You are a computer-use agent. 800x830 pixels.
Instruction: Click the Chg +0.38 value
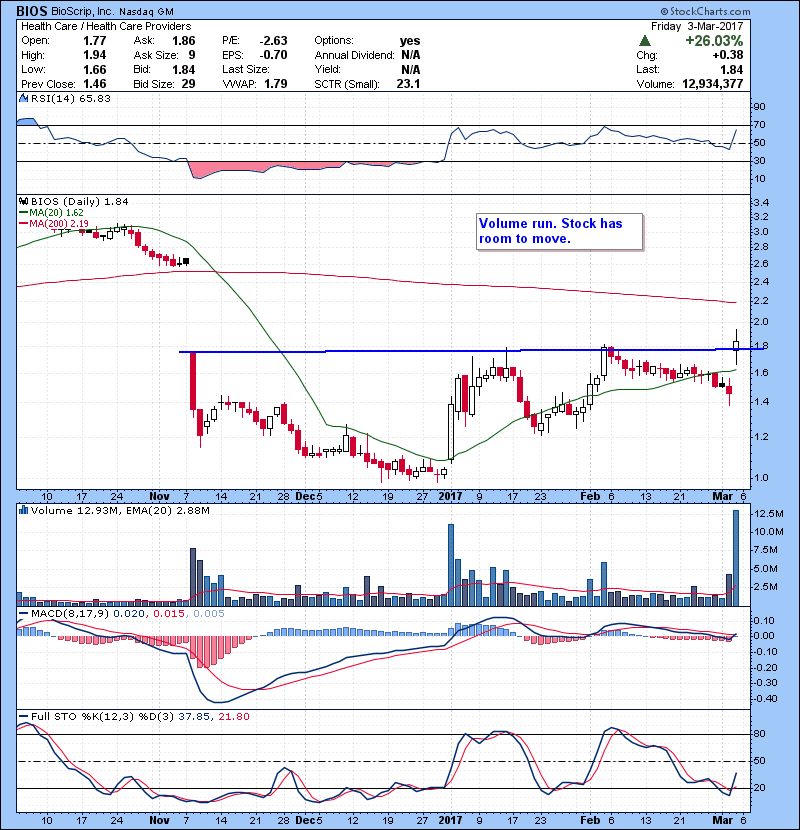(x=727, y=55)
